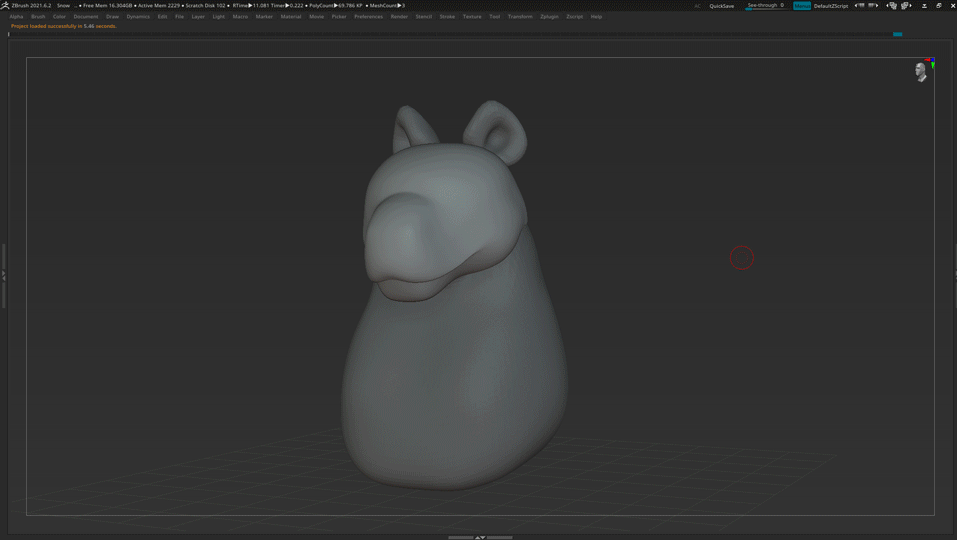This screenshot has width=957, height=540.
Task: Open the Zplugin menu
Action: coord(549,16)
